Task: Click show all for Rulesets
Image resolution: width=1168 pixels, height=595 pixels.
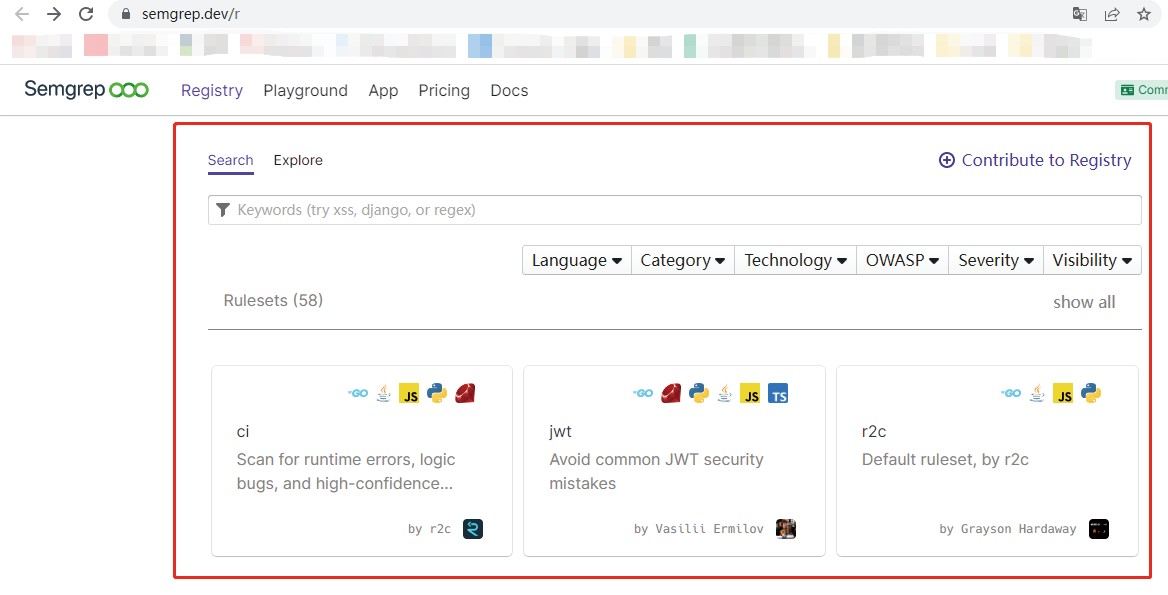Action: tap(1084, 302)
